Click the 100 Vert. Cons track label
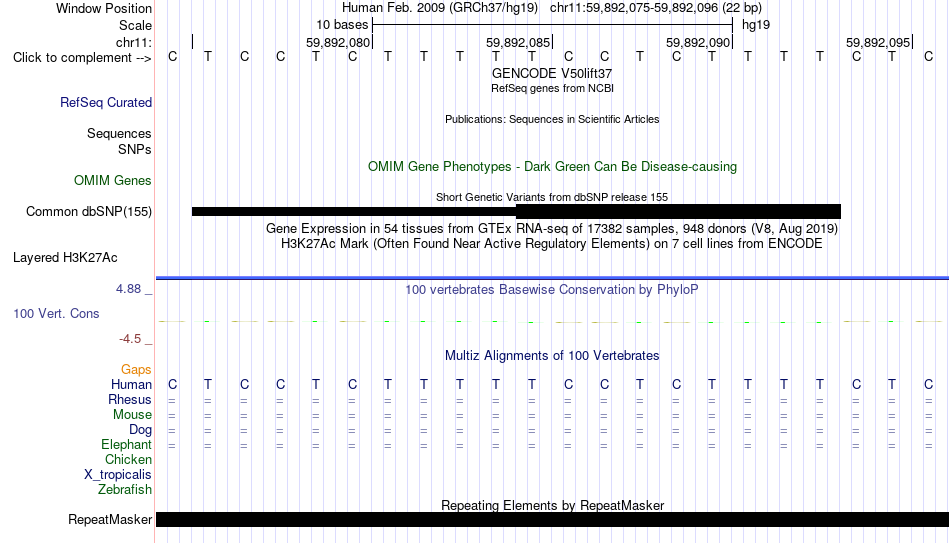 [x=56, y=313]
